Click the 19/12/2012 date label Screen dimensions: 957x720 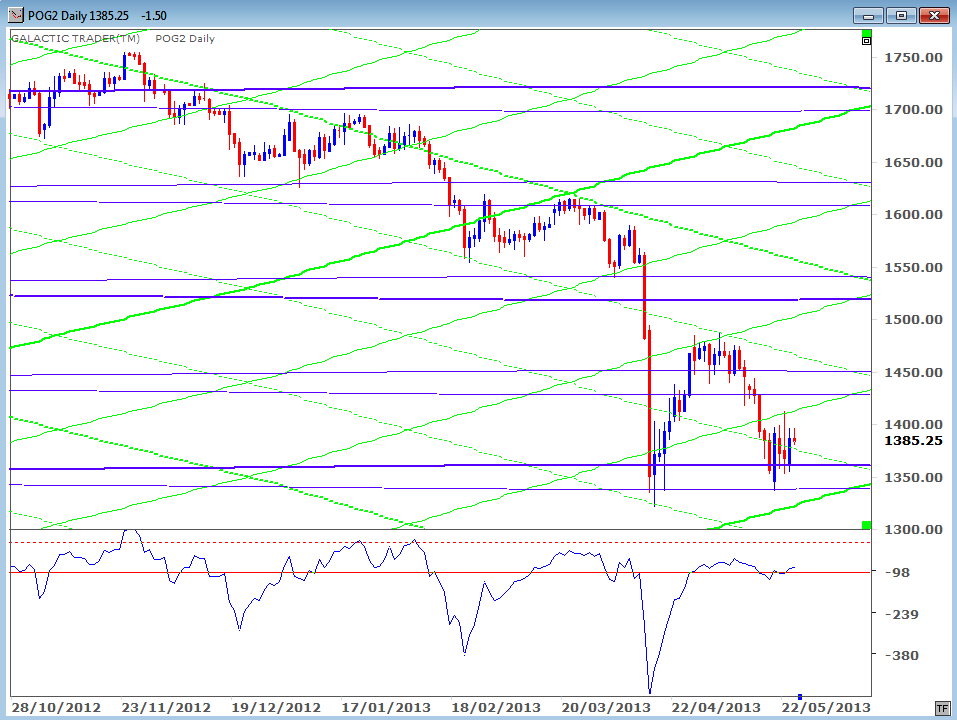[x=276, y=708]
